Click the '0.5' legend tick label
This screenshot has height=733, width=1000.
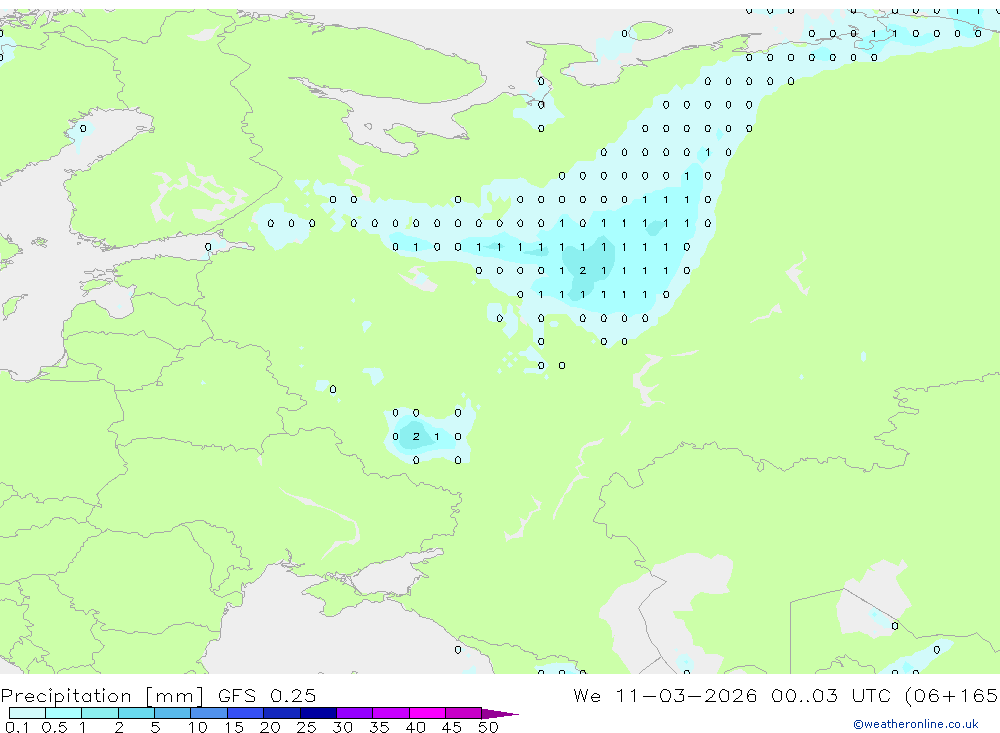pyautogui.click(x=54, y=727)
